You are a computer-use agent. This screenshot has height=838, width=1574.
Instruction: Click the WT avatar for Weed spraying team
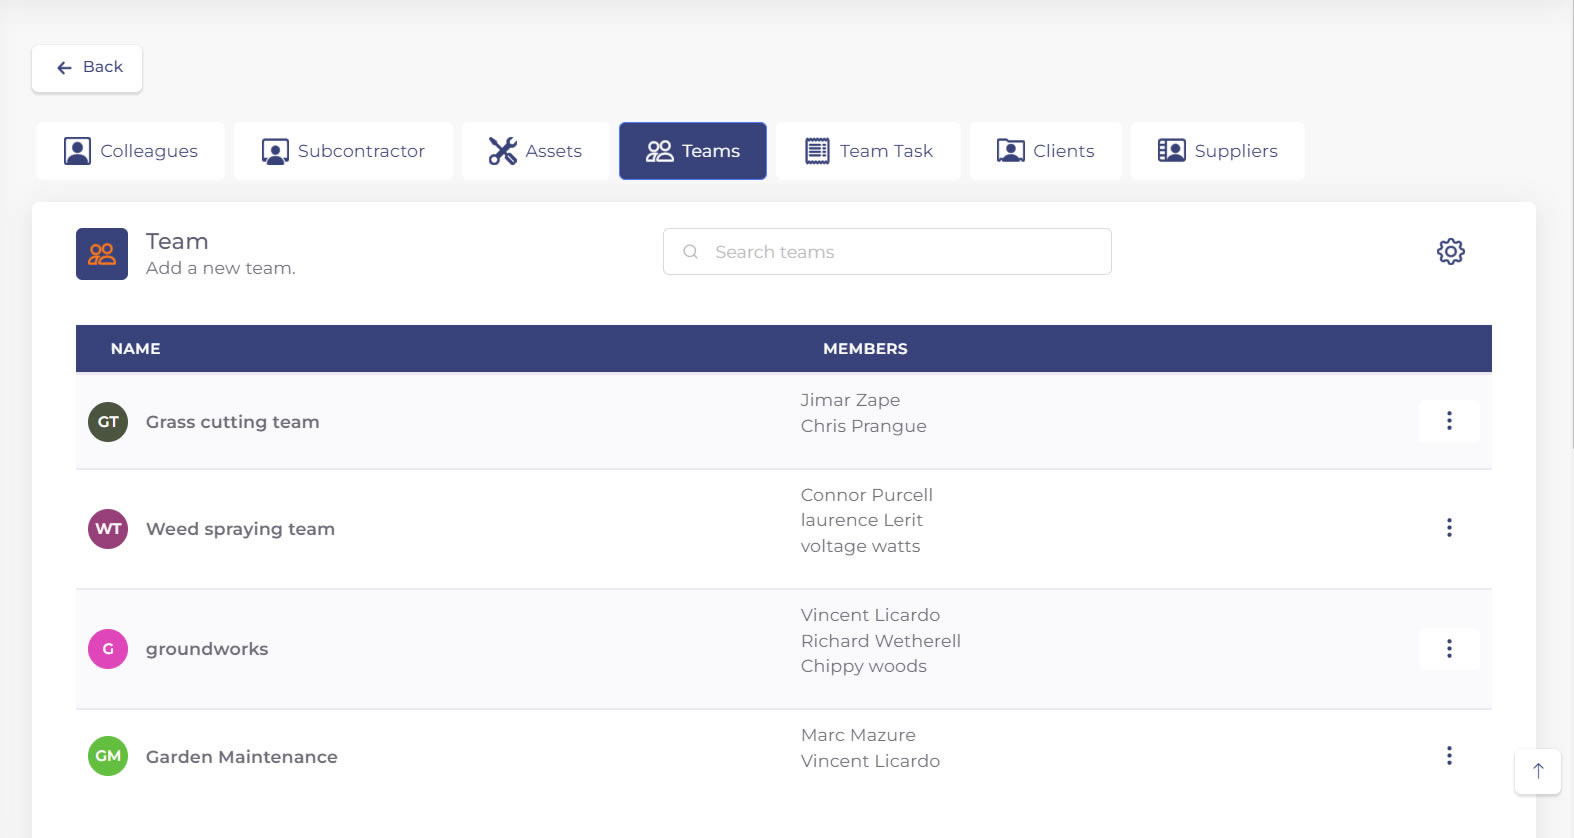point(108,529)
